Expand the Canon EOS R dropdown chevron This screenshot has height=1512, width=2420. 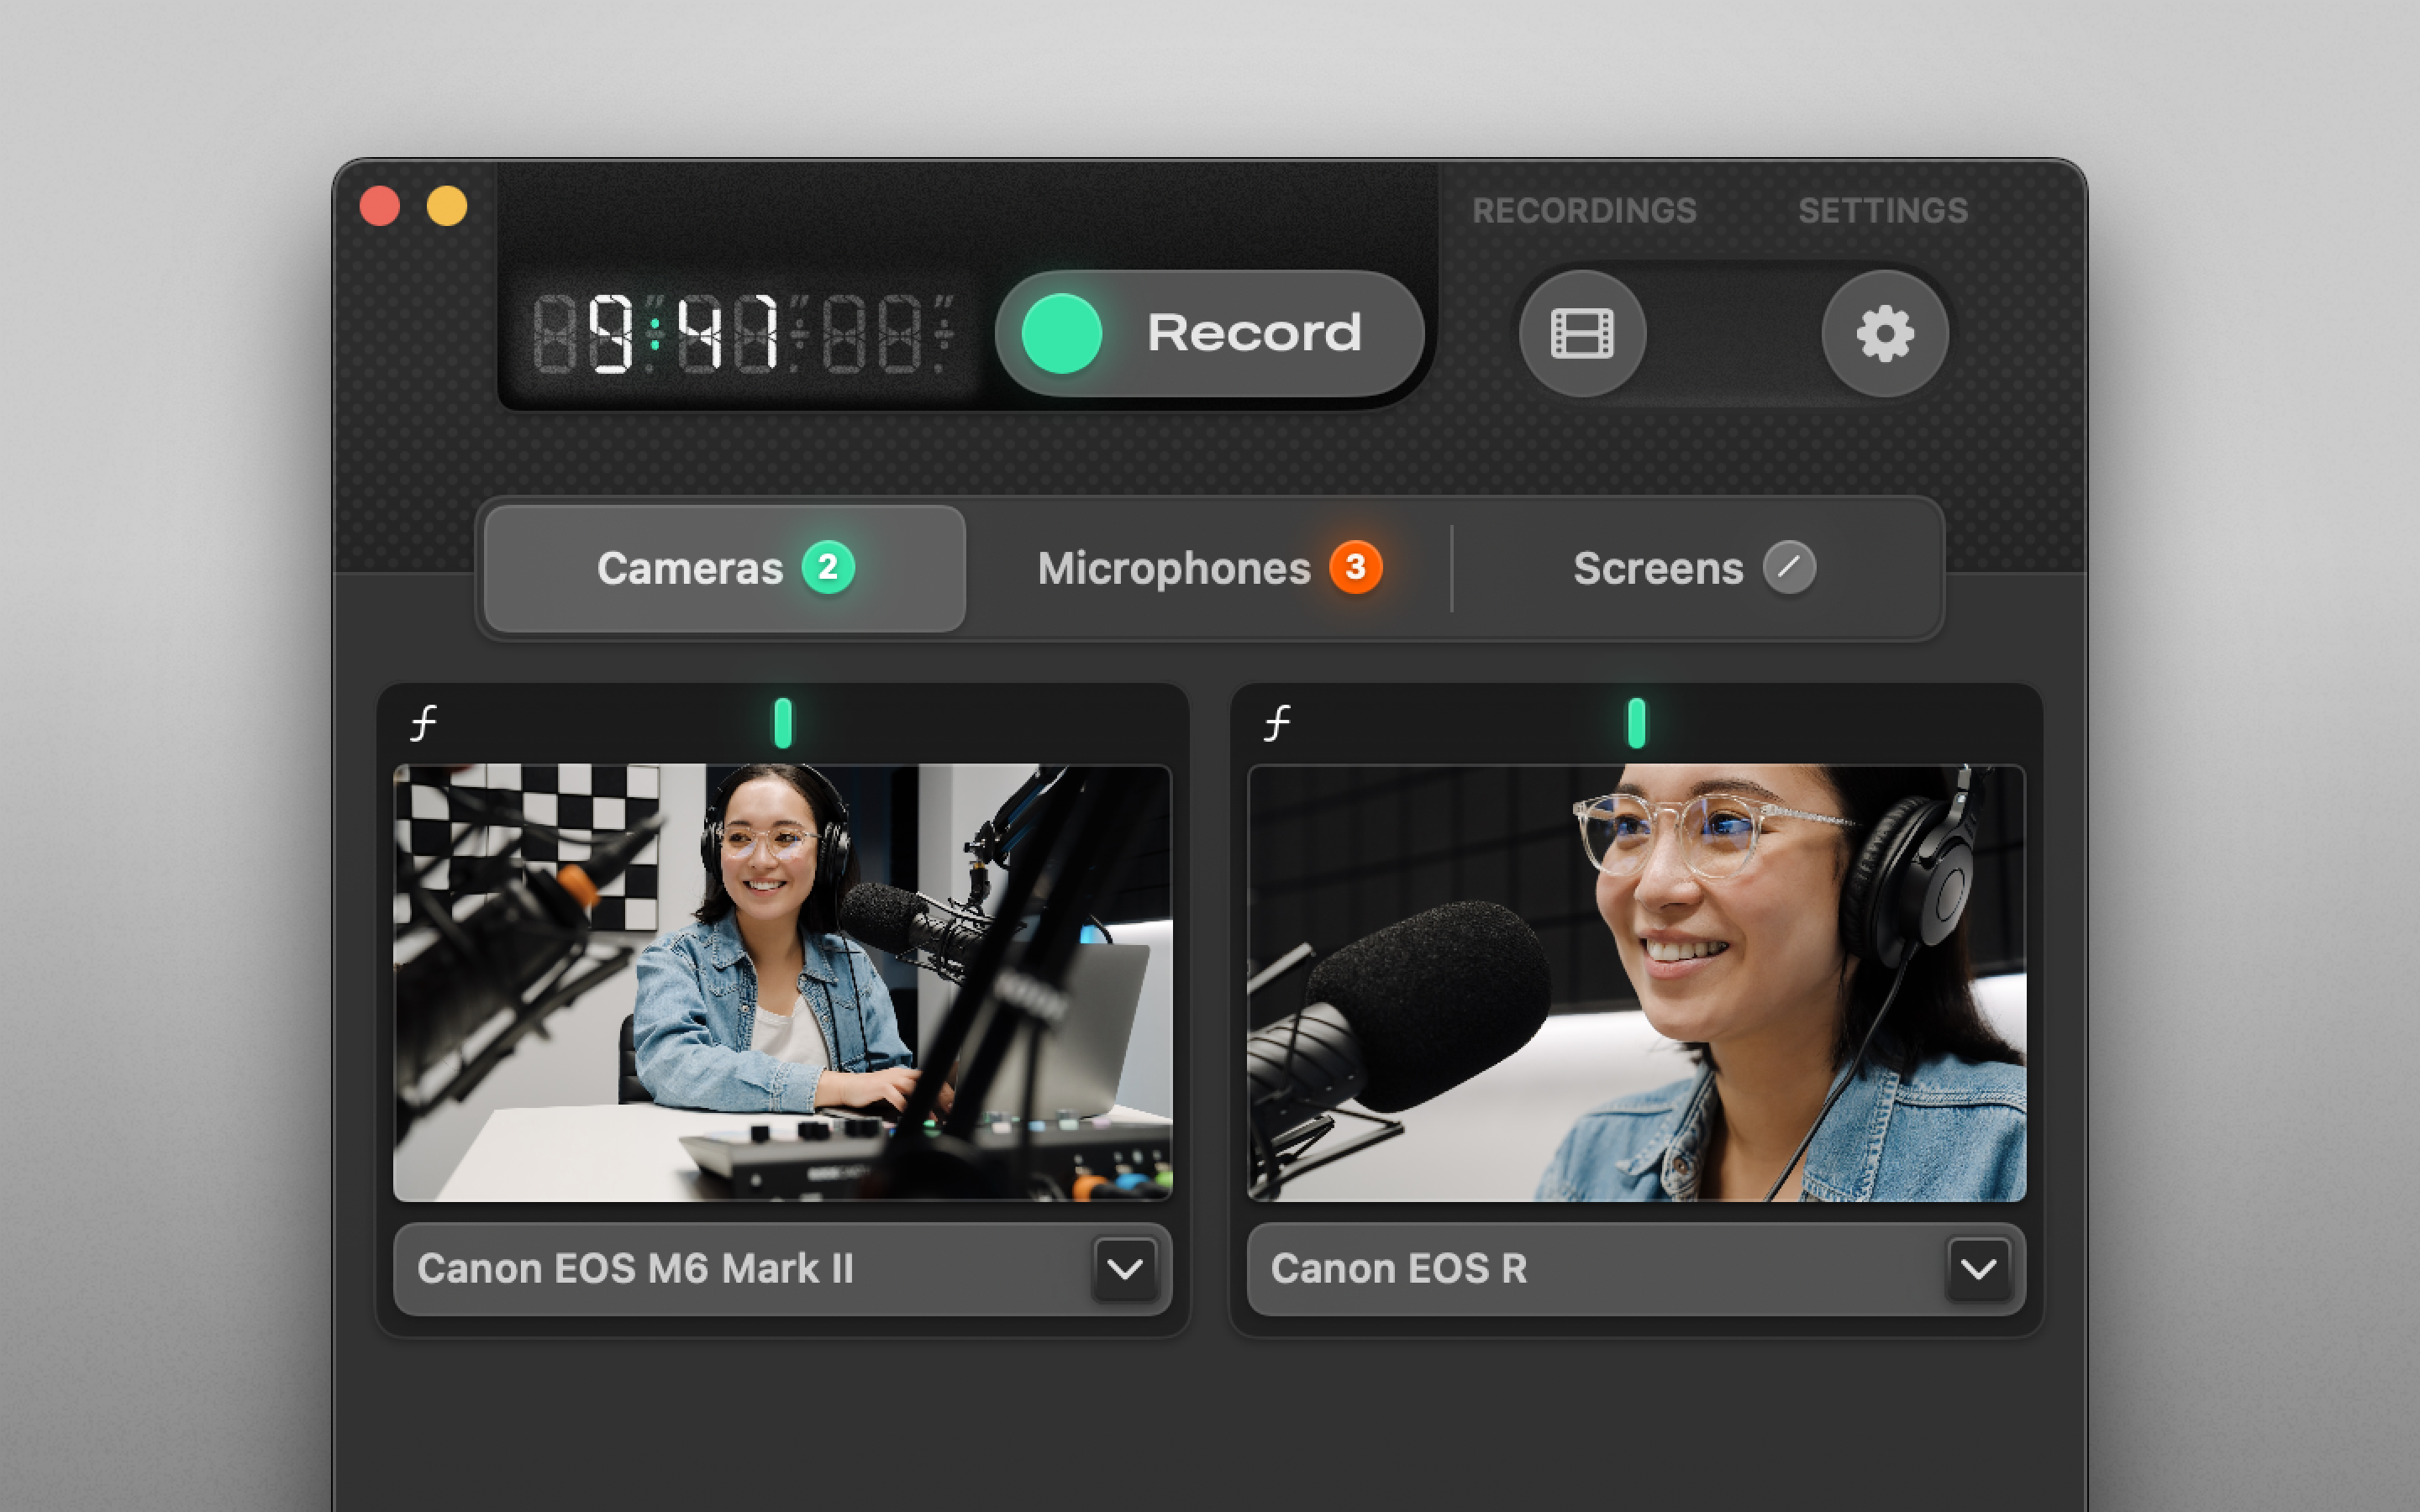pyautogui.click(x=1978, y=1269)
